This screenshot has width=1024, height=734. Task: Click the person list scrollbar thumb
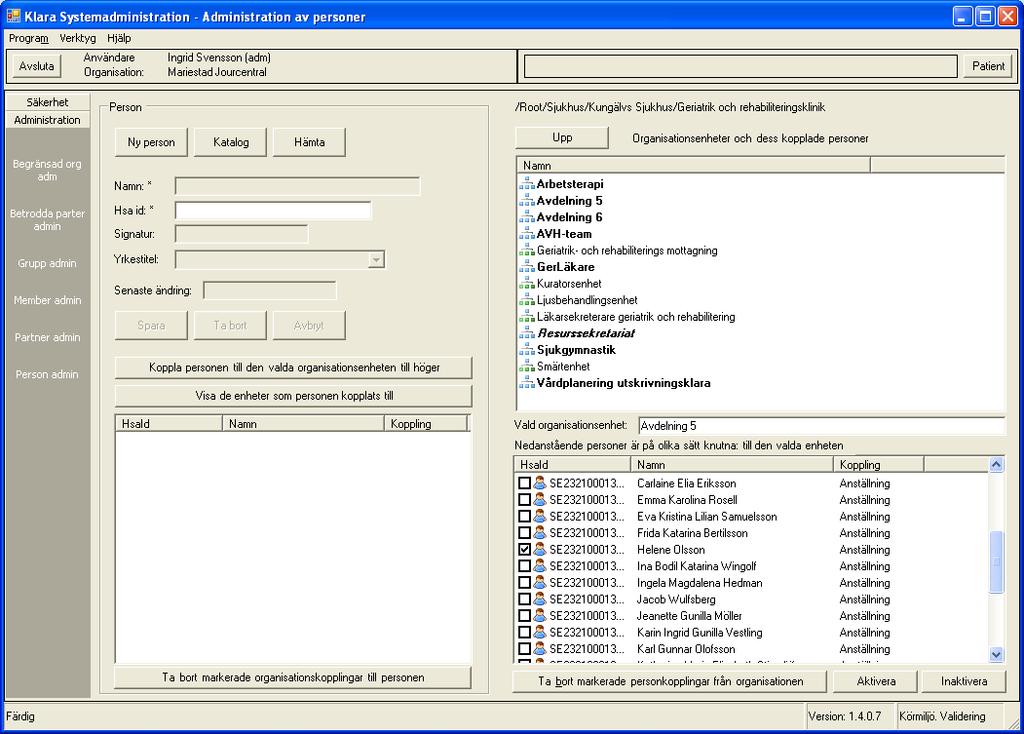(997, 562)
